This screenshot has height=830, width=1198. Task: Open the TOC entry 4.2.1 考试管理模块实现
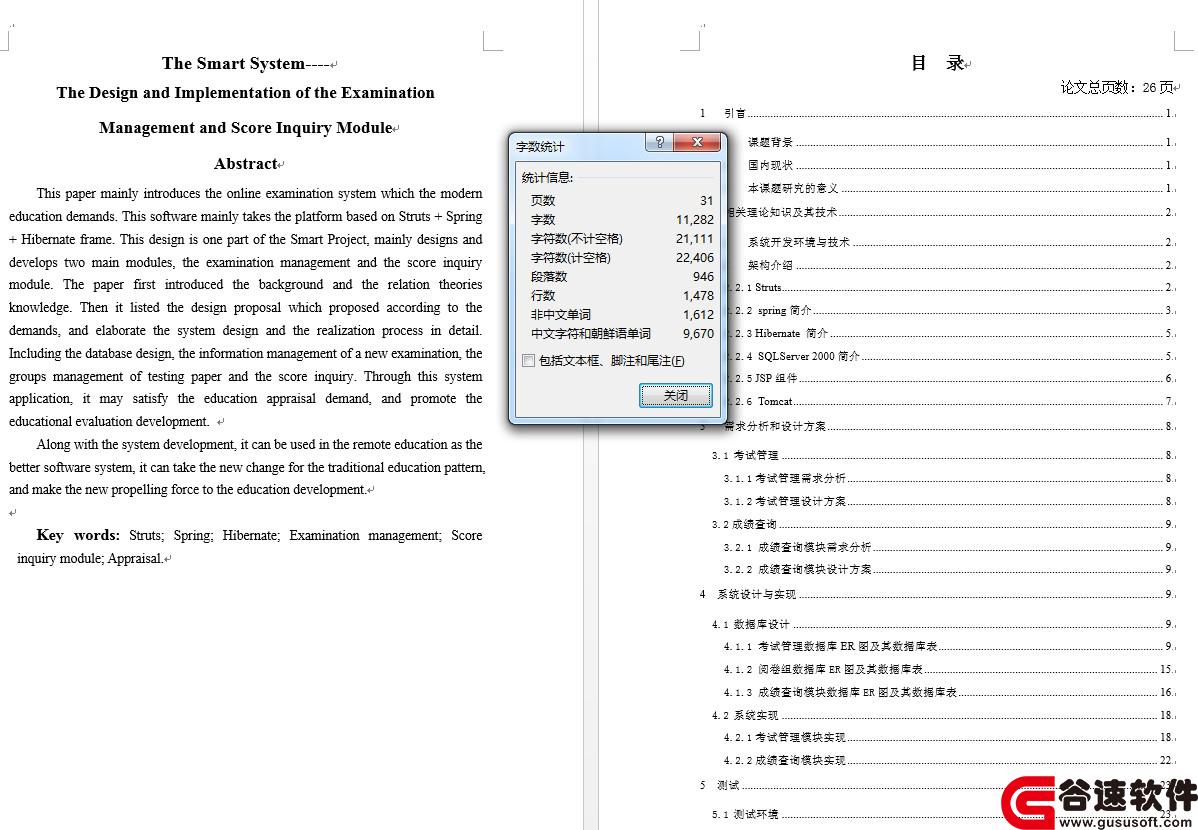pyautogui.click(x=950, y=738)
